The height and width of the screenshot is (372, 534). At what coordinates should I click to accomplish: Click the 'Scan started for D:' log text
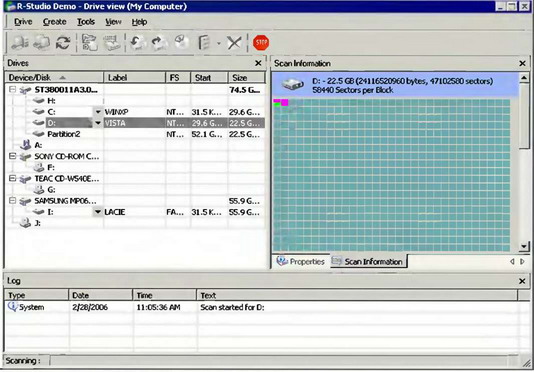pyautogui.click(x=232, y=307)
